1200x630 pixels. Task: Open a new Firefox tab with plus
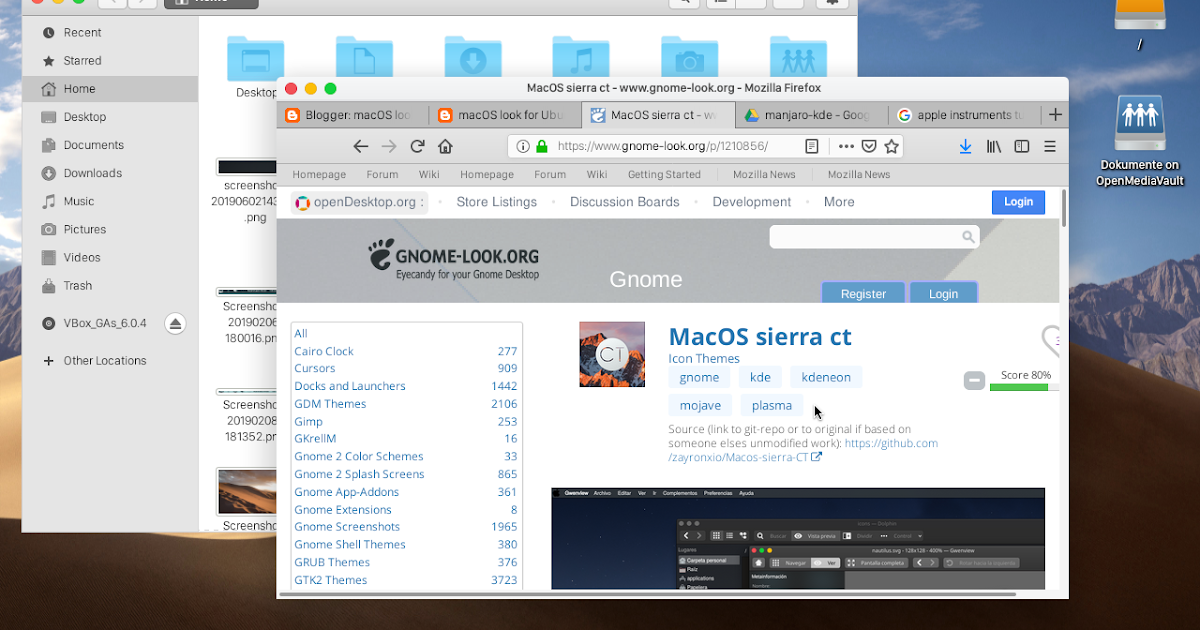click(x=1055, y=115)
